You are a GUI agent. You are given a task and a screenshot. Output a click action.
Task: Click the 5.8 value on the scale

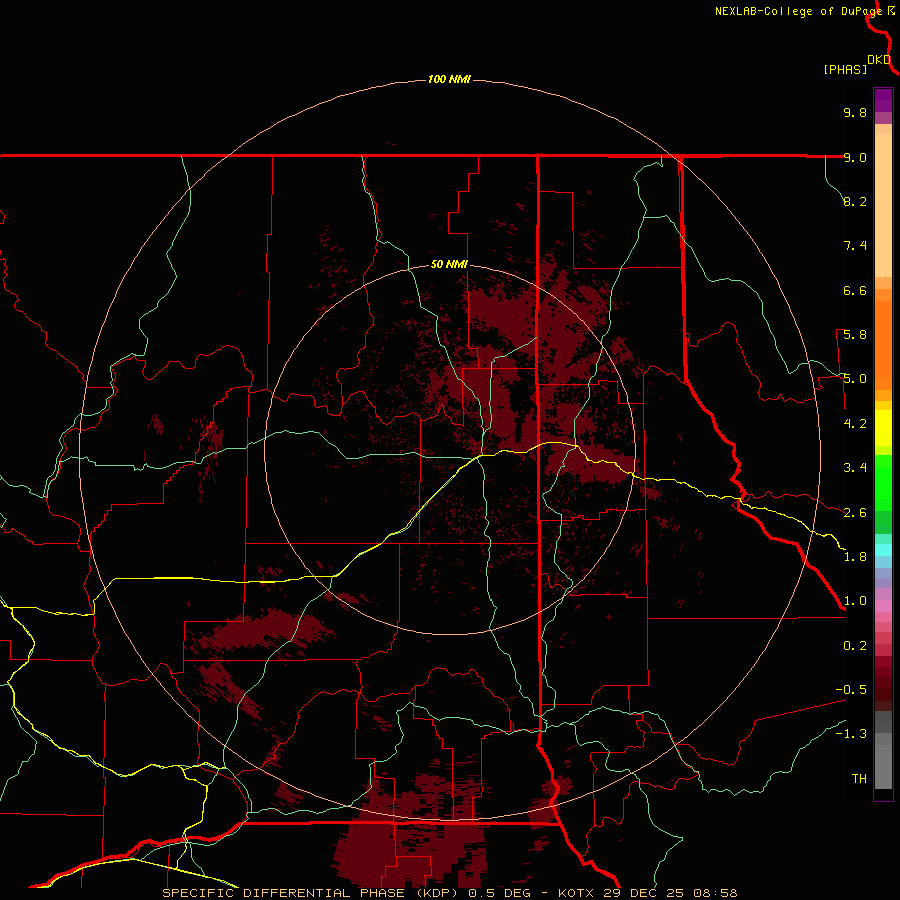click(x=855, y=335)
